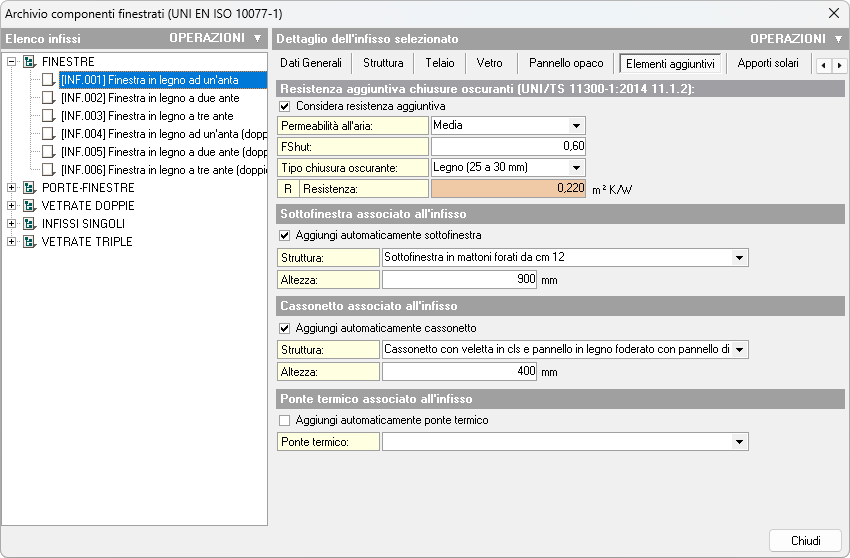Screen dimensions: 850x558
Task: Expand the PORTE-FINESTRE tree node
Action: coord(12,188)
